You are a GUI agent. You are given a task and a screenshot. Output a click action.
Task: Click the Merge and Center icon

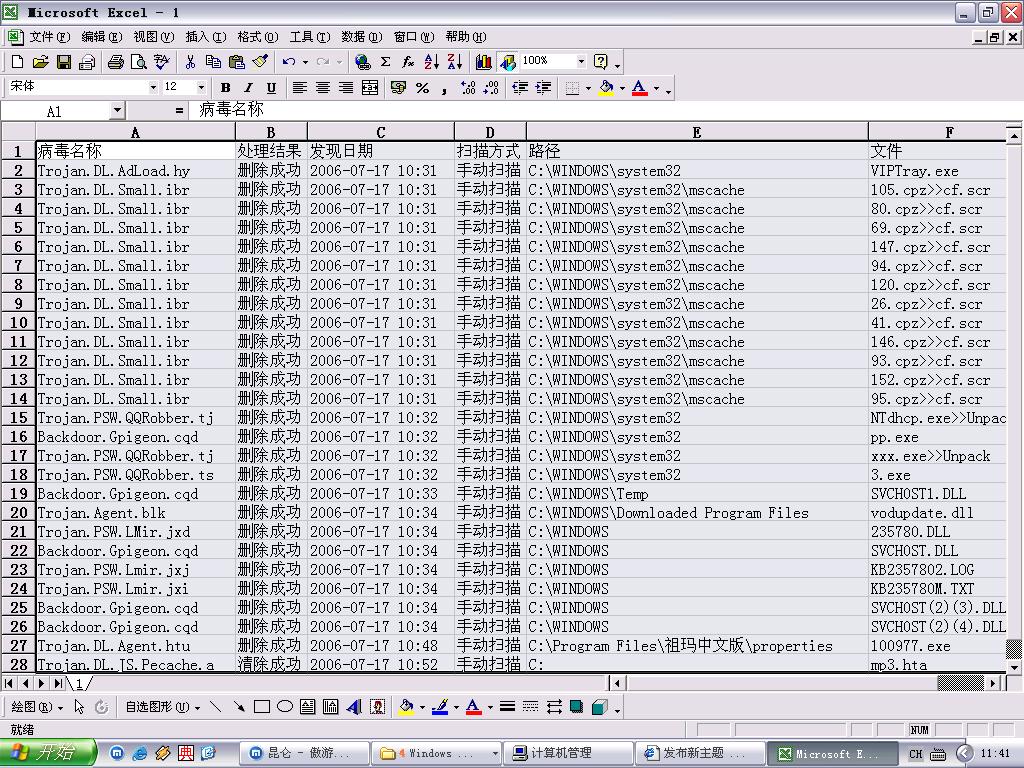click(370, 88)
